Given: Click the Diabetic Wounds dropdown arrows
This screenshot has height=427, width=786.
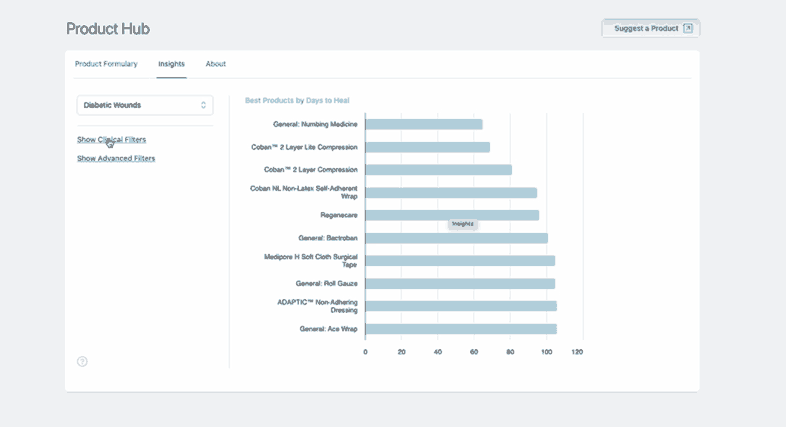Looking at the screenshot, I should coord(203,104).
